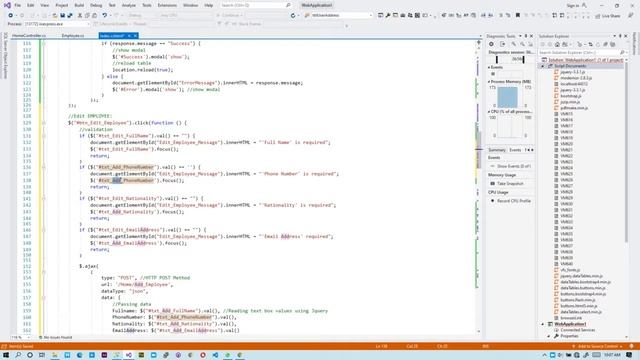
Task: Open the Process dropdown showing iisexpress.exe
Action: point(56,24)
